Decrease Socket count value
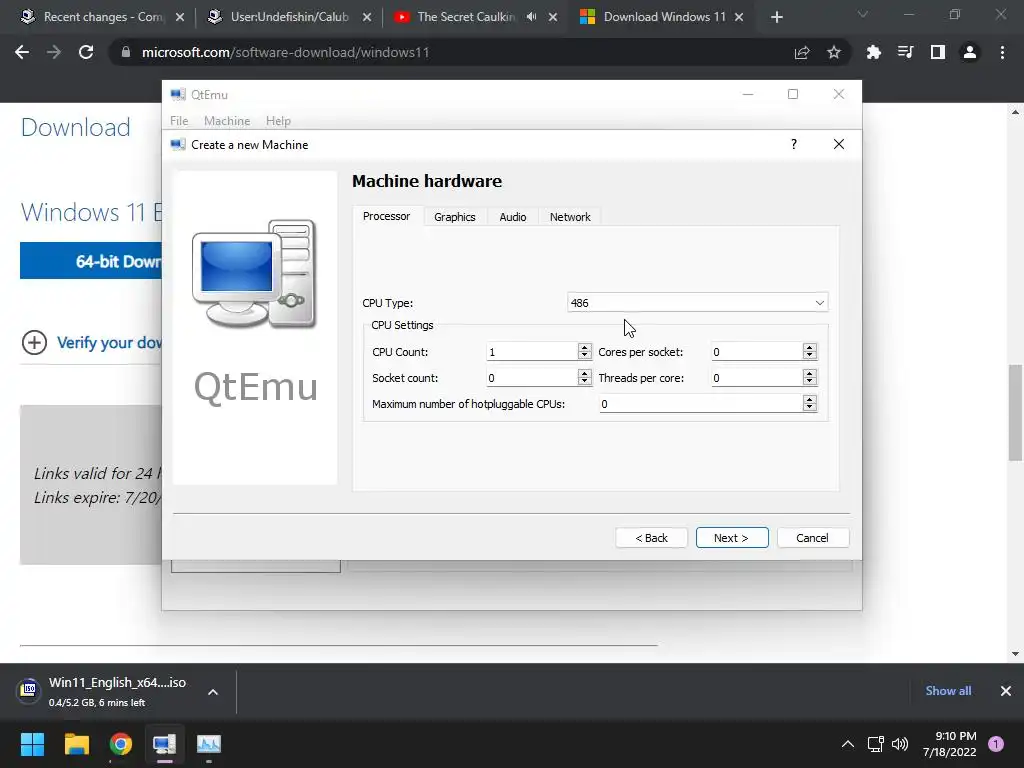 pyautogui.click(x=584, y=382)
